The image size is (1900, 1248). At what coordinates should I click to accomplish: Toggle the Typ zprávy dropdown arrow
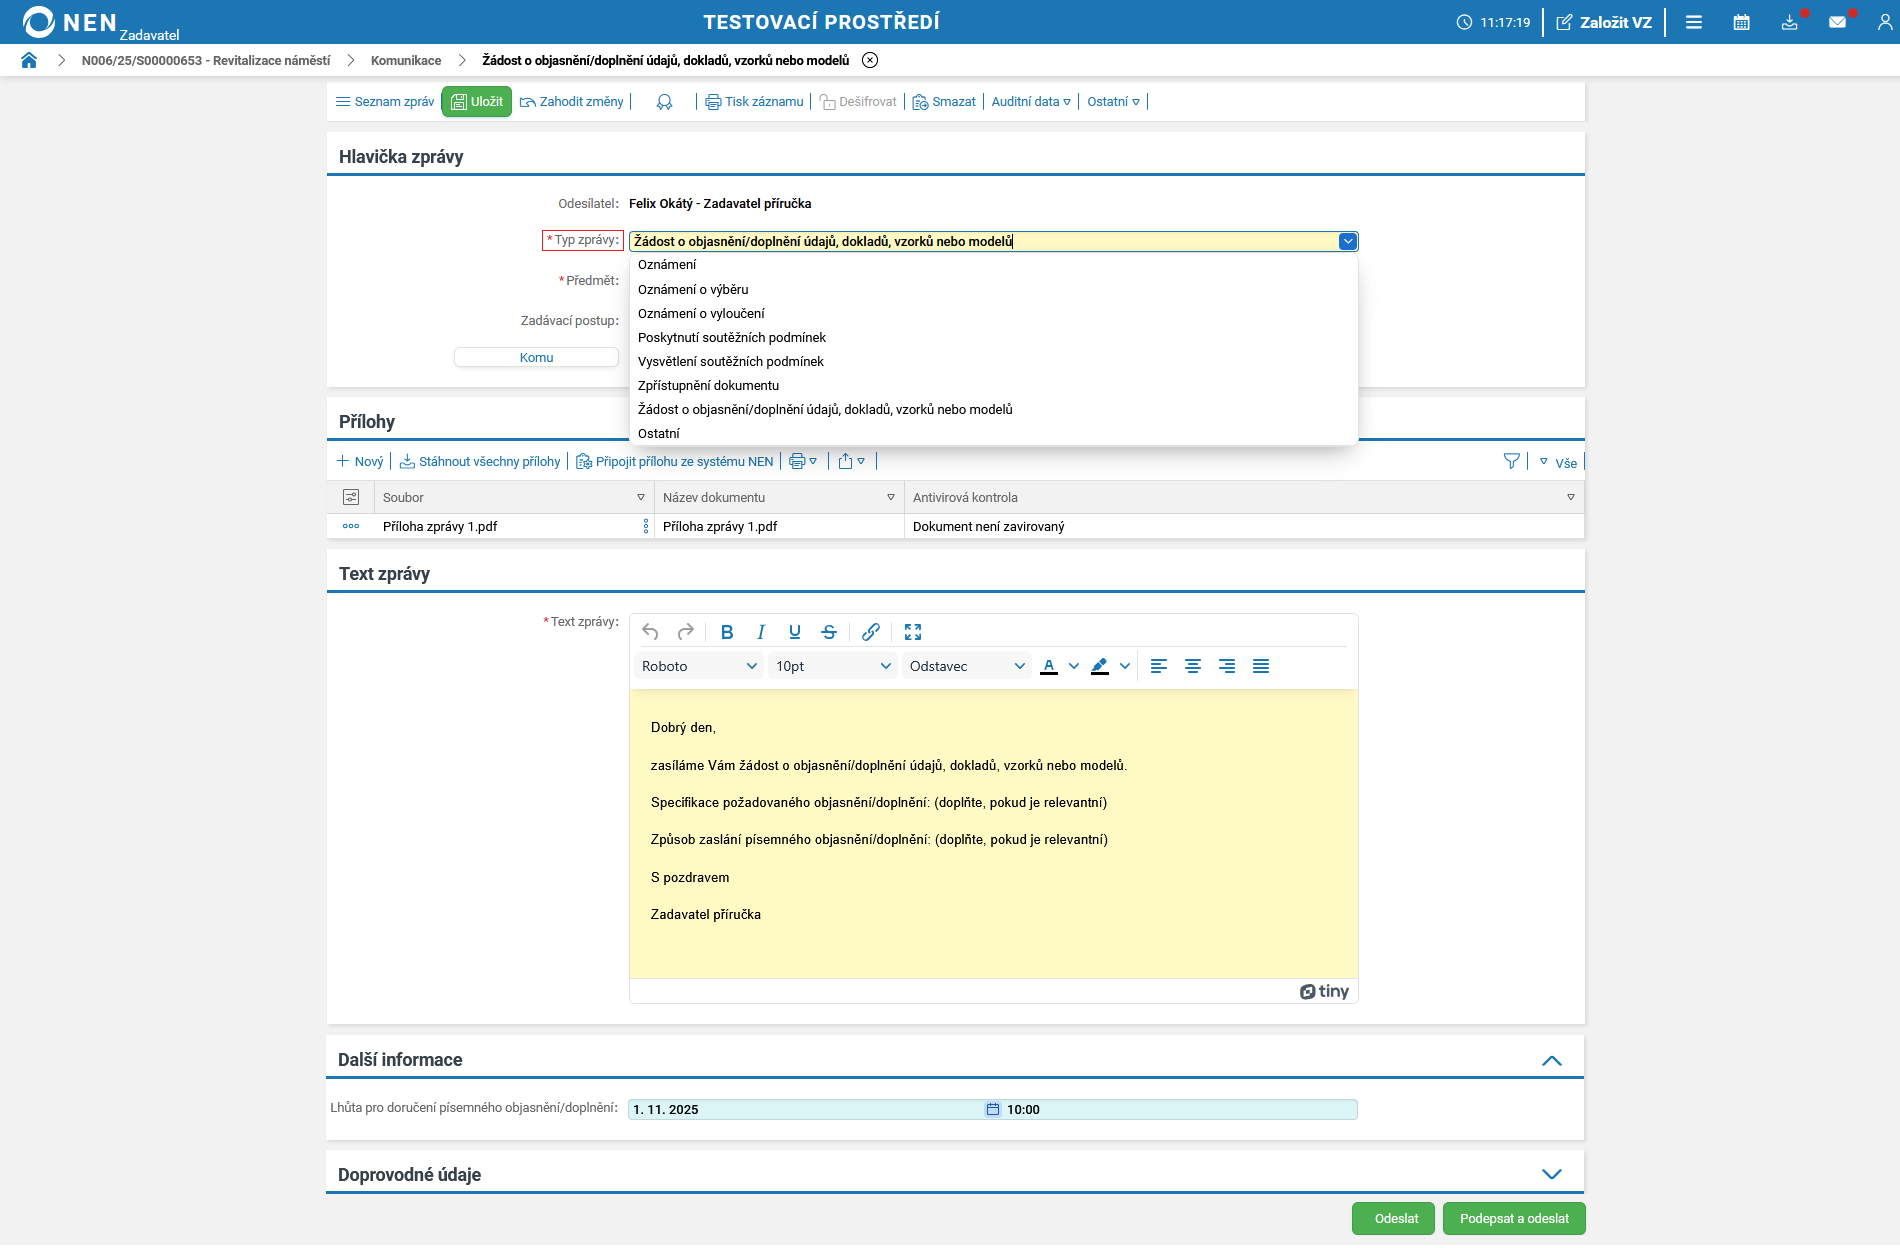coord(1348,241)
